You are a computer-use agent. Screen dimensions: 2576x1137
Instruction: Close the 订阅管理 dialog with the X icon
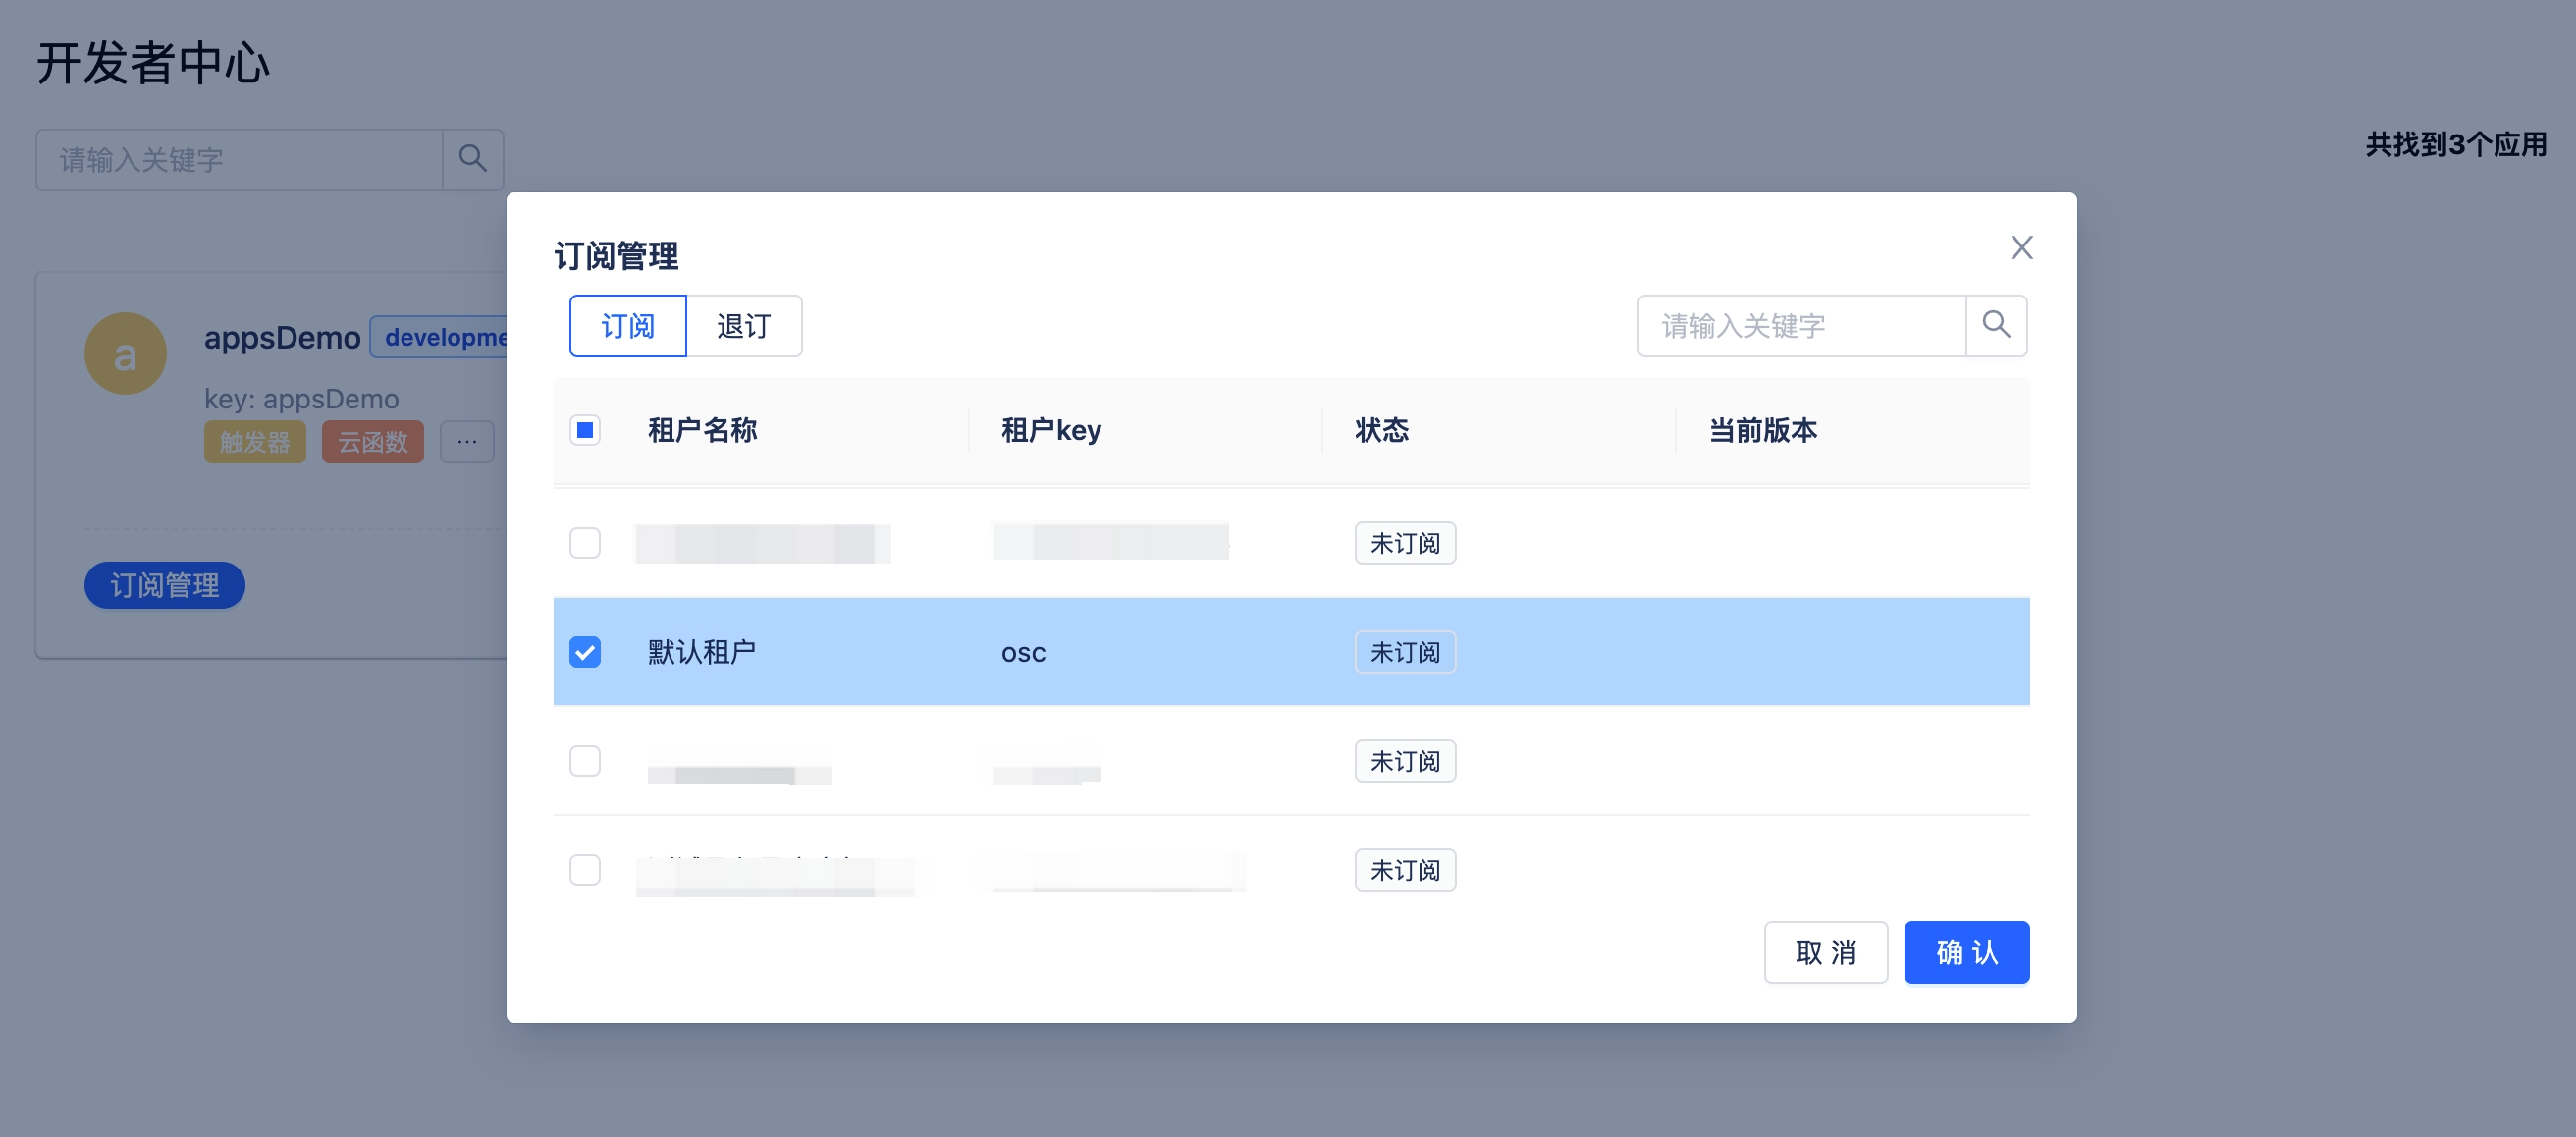2022,247
